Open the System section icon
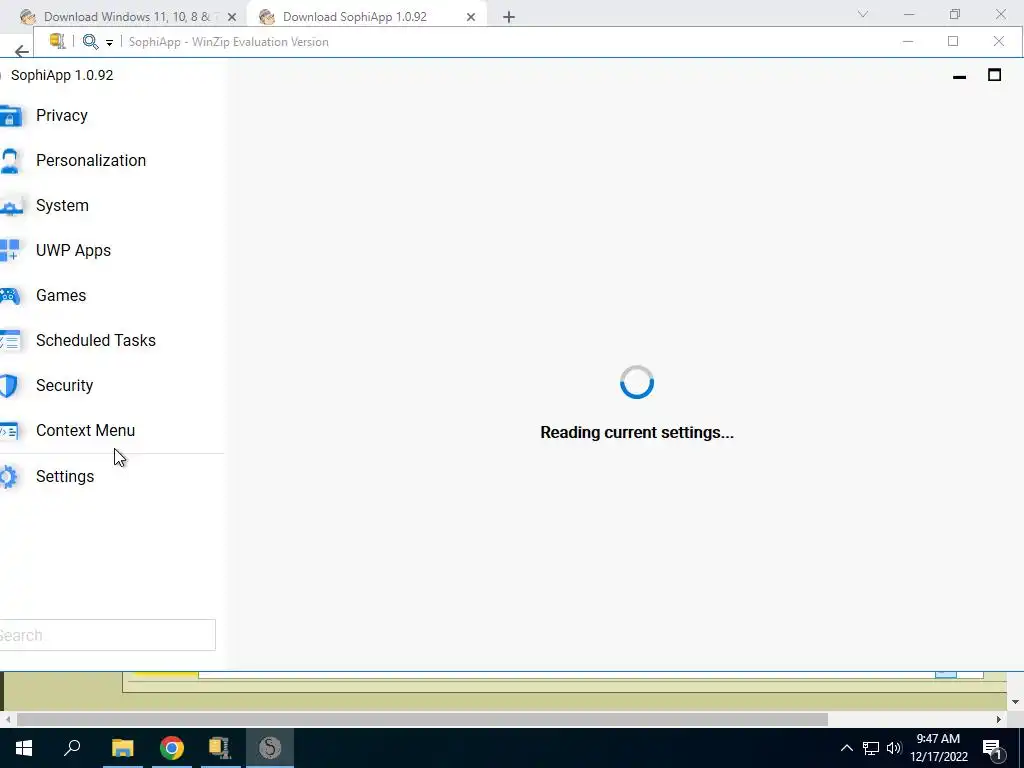 [11, 208]
